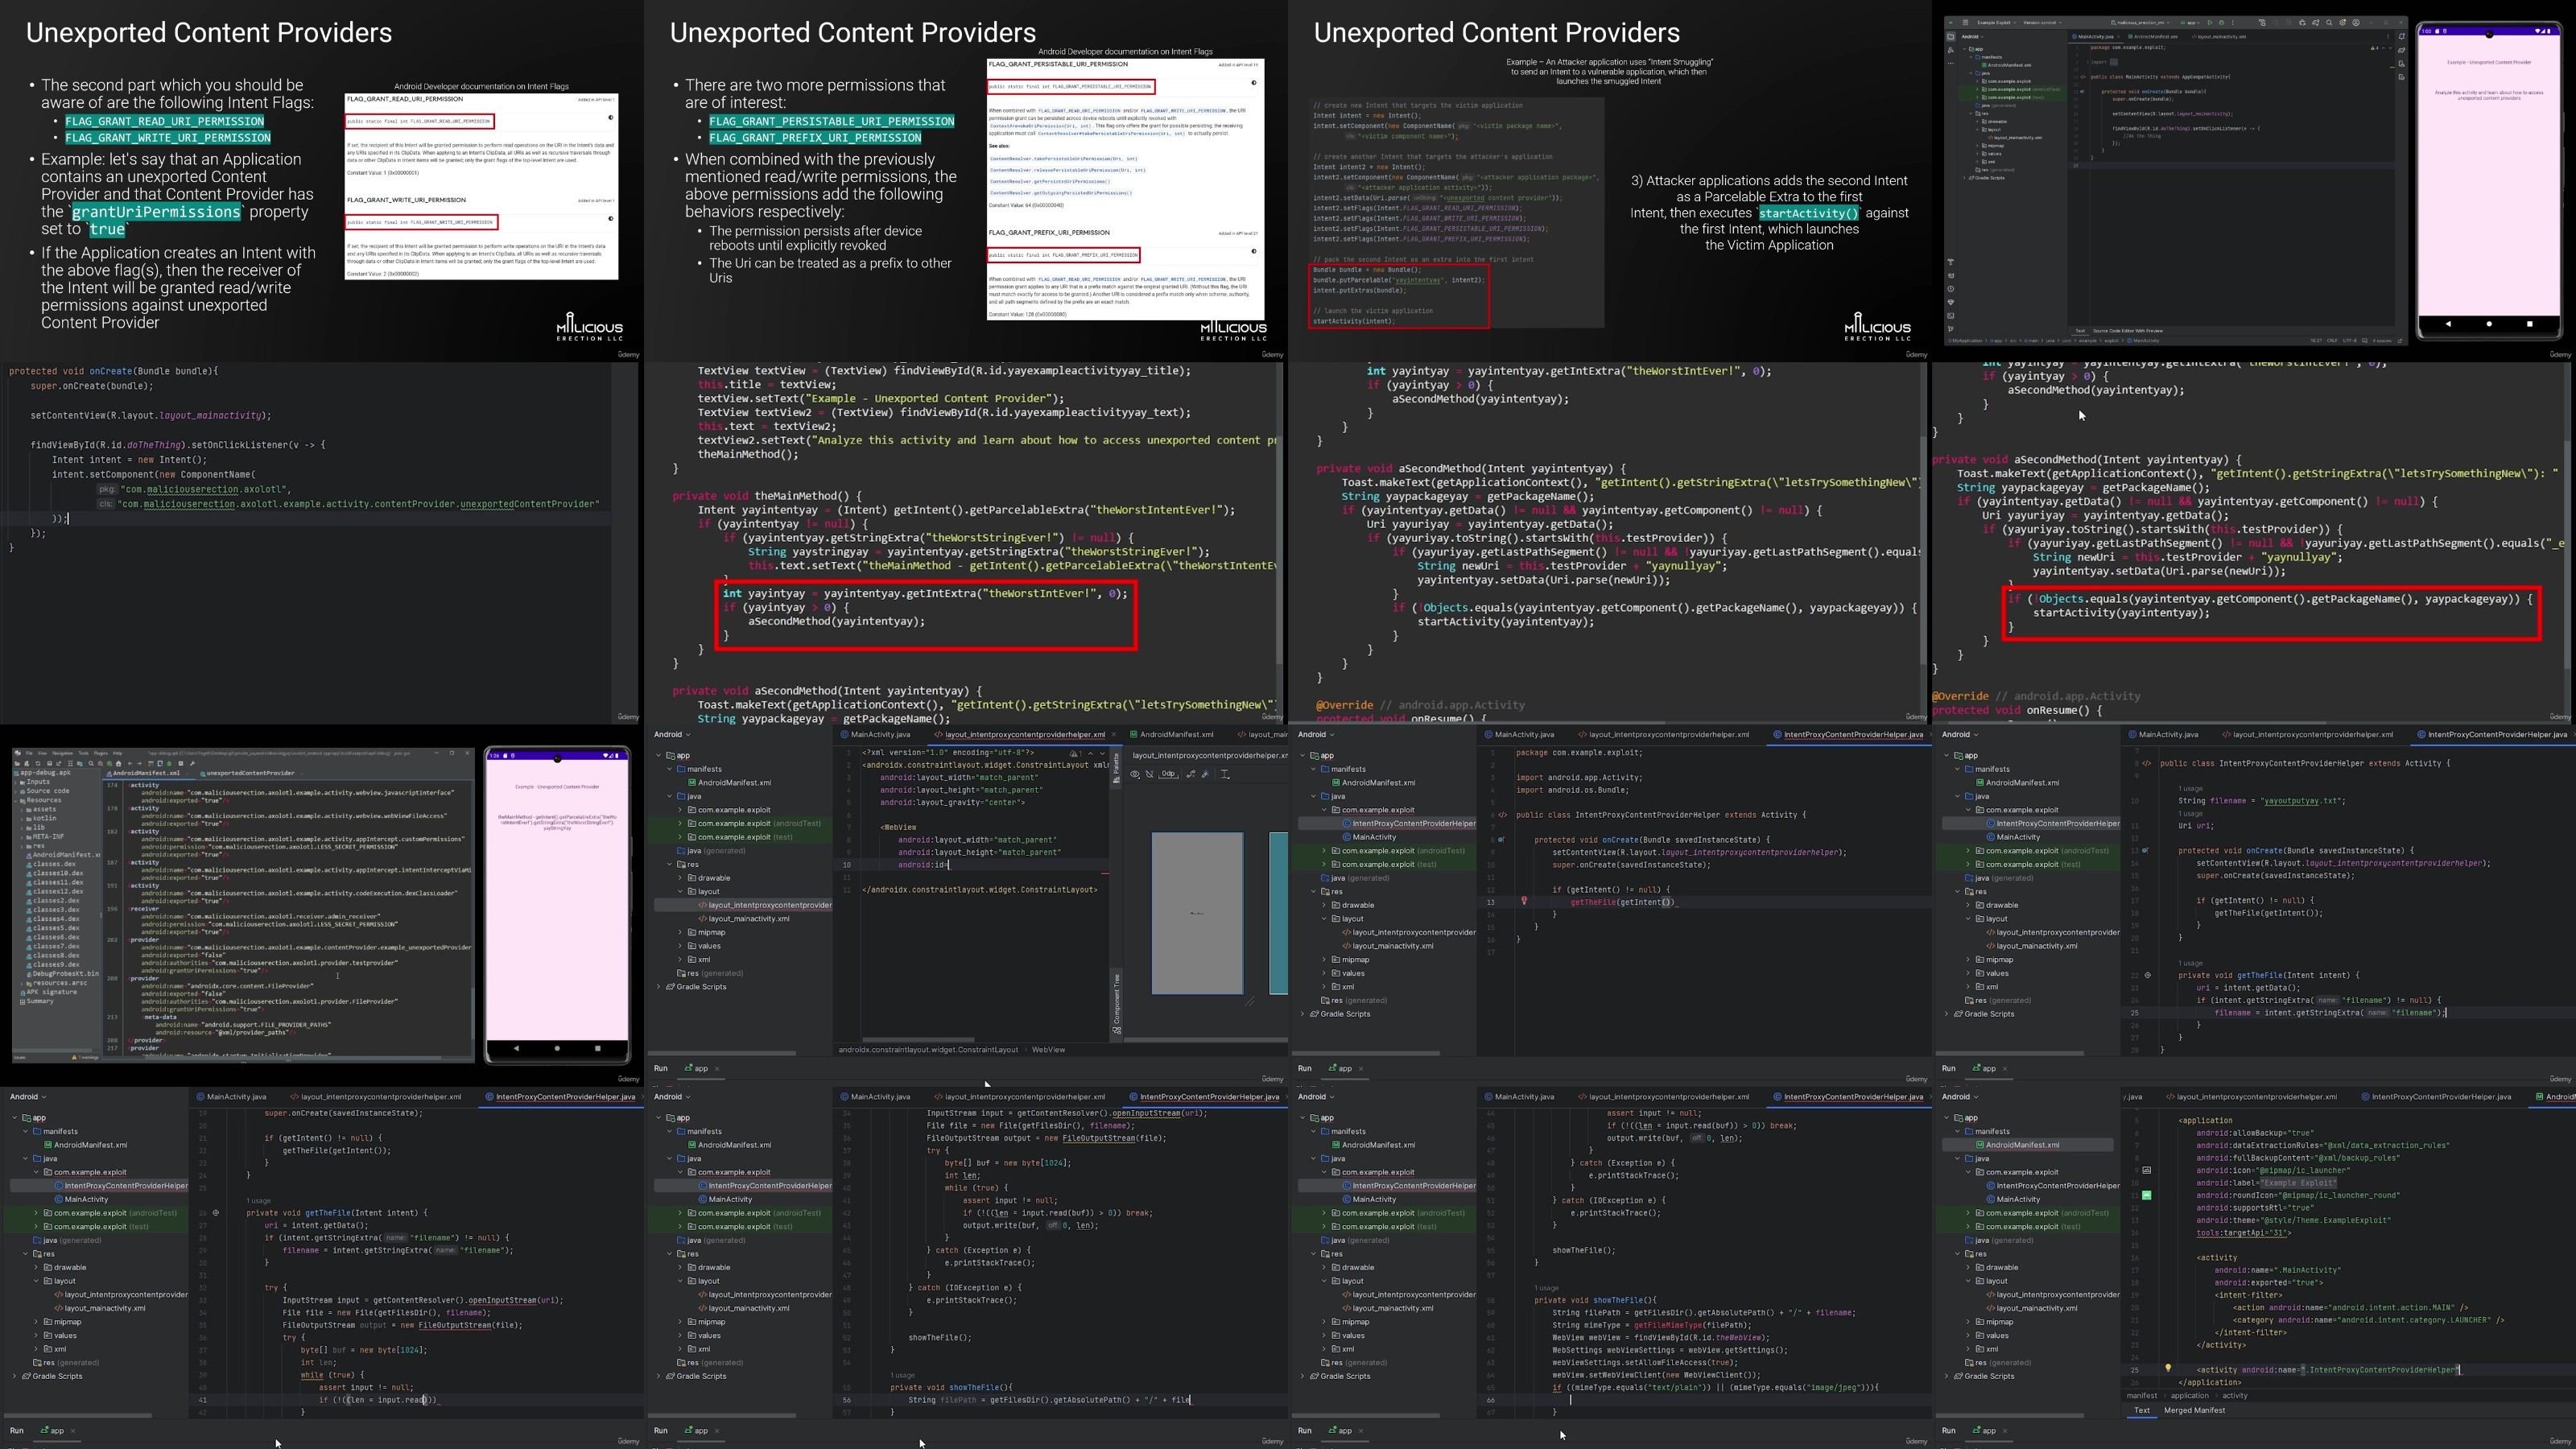Close app run tab in WebView layout frame
Image resolution: width=2576 pixels, height=1449 pixels.
[x=717, y=1068]
